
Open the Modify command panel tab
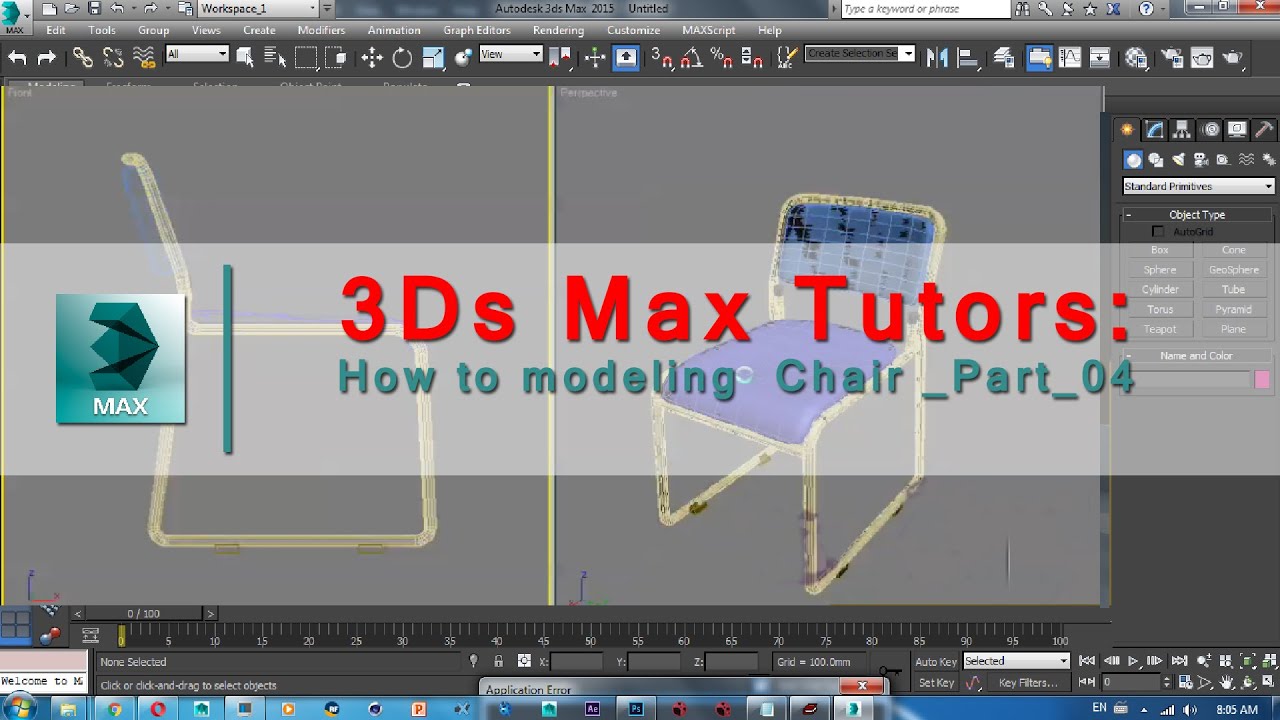[1155, 129]
